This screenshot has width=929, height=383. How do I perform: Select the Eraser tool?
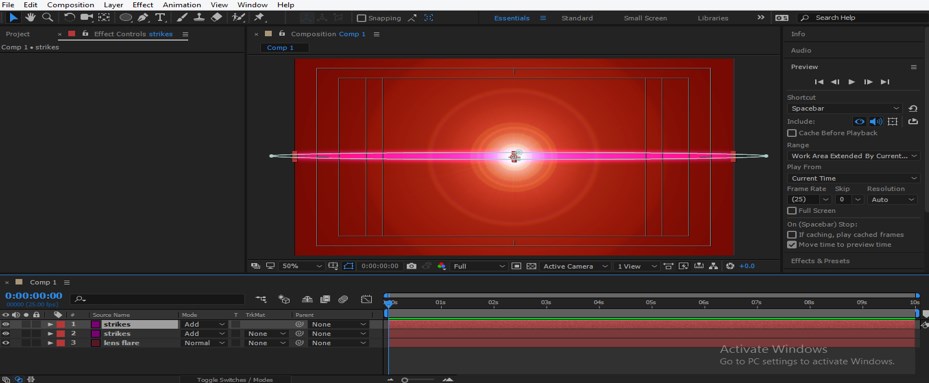tap(216, 18)
